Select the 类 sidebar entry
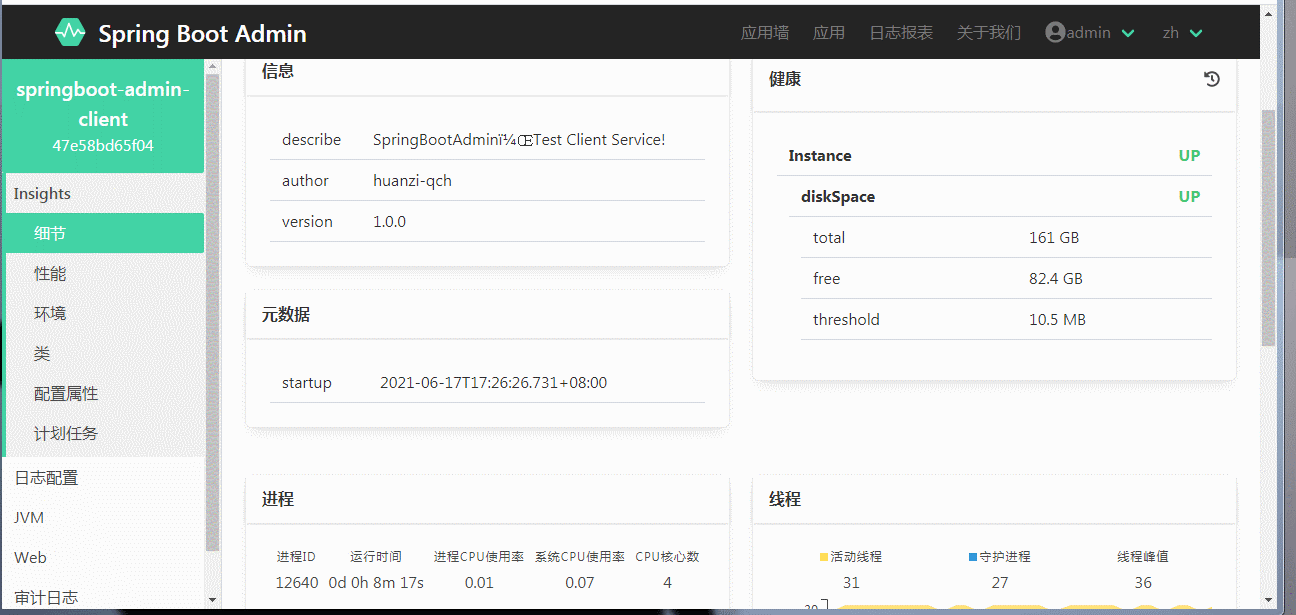The width and height of the screenshot is (1296, 615). [102, 354]
